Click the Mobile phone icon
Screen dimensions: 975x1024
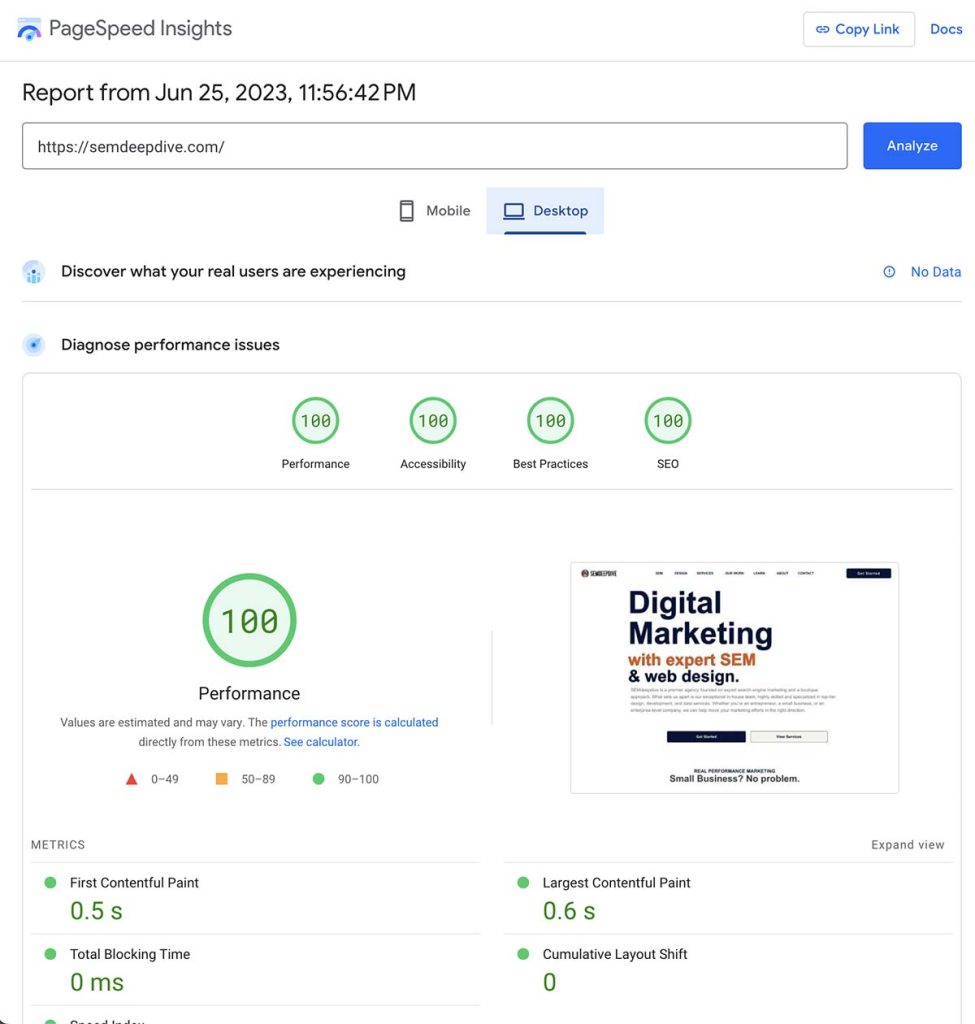406,211
